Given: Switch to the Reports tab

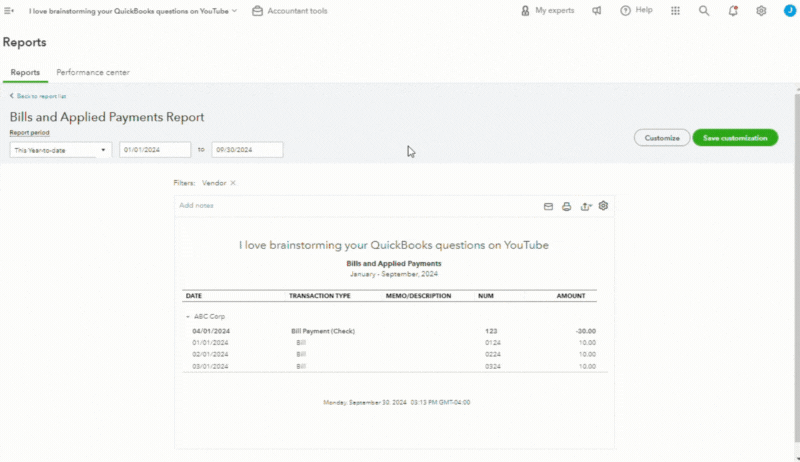Looking at the screenshot, I should tap(25, 72).
